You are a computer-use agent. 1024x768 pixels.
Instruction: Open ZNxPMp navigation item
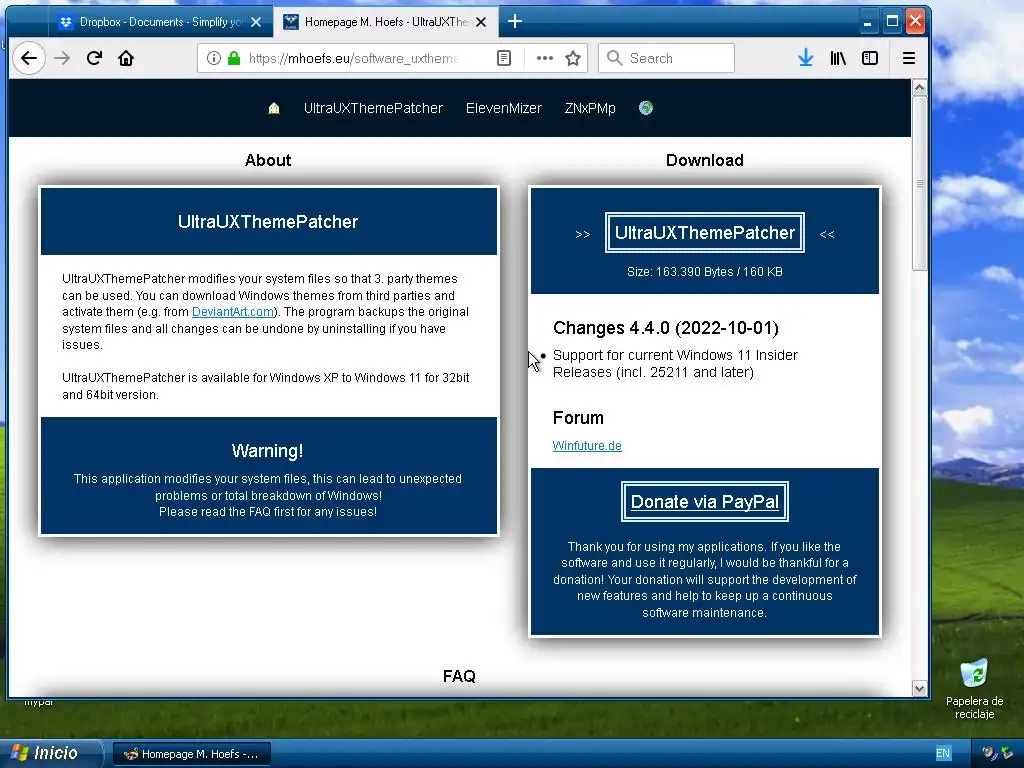pyautogui.click(x=590, y=108)
